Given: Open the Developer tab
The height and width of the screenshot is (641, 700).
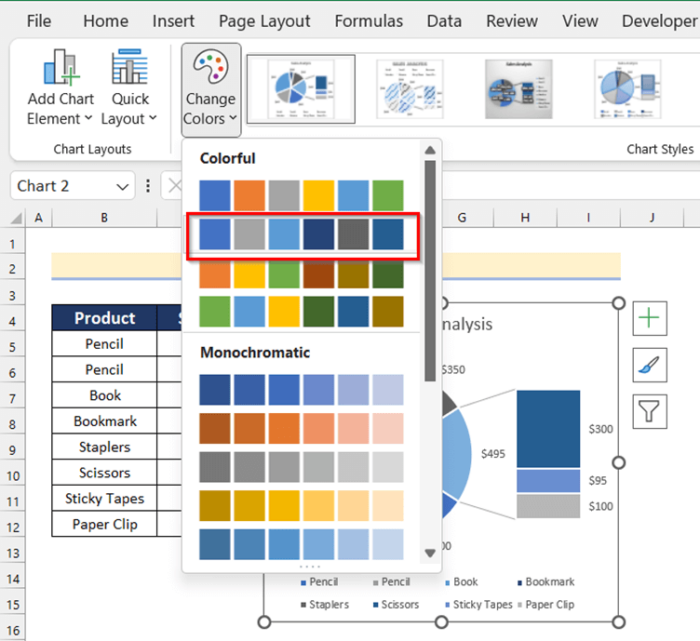Looking at the screenshot, I should click(659, 21).
